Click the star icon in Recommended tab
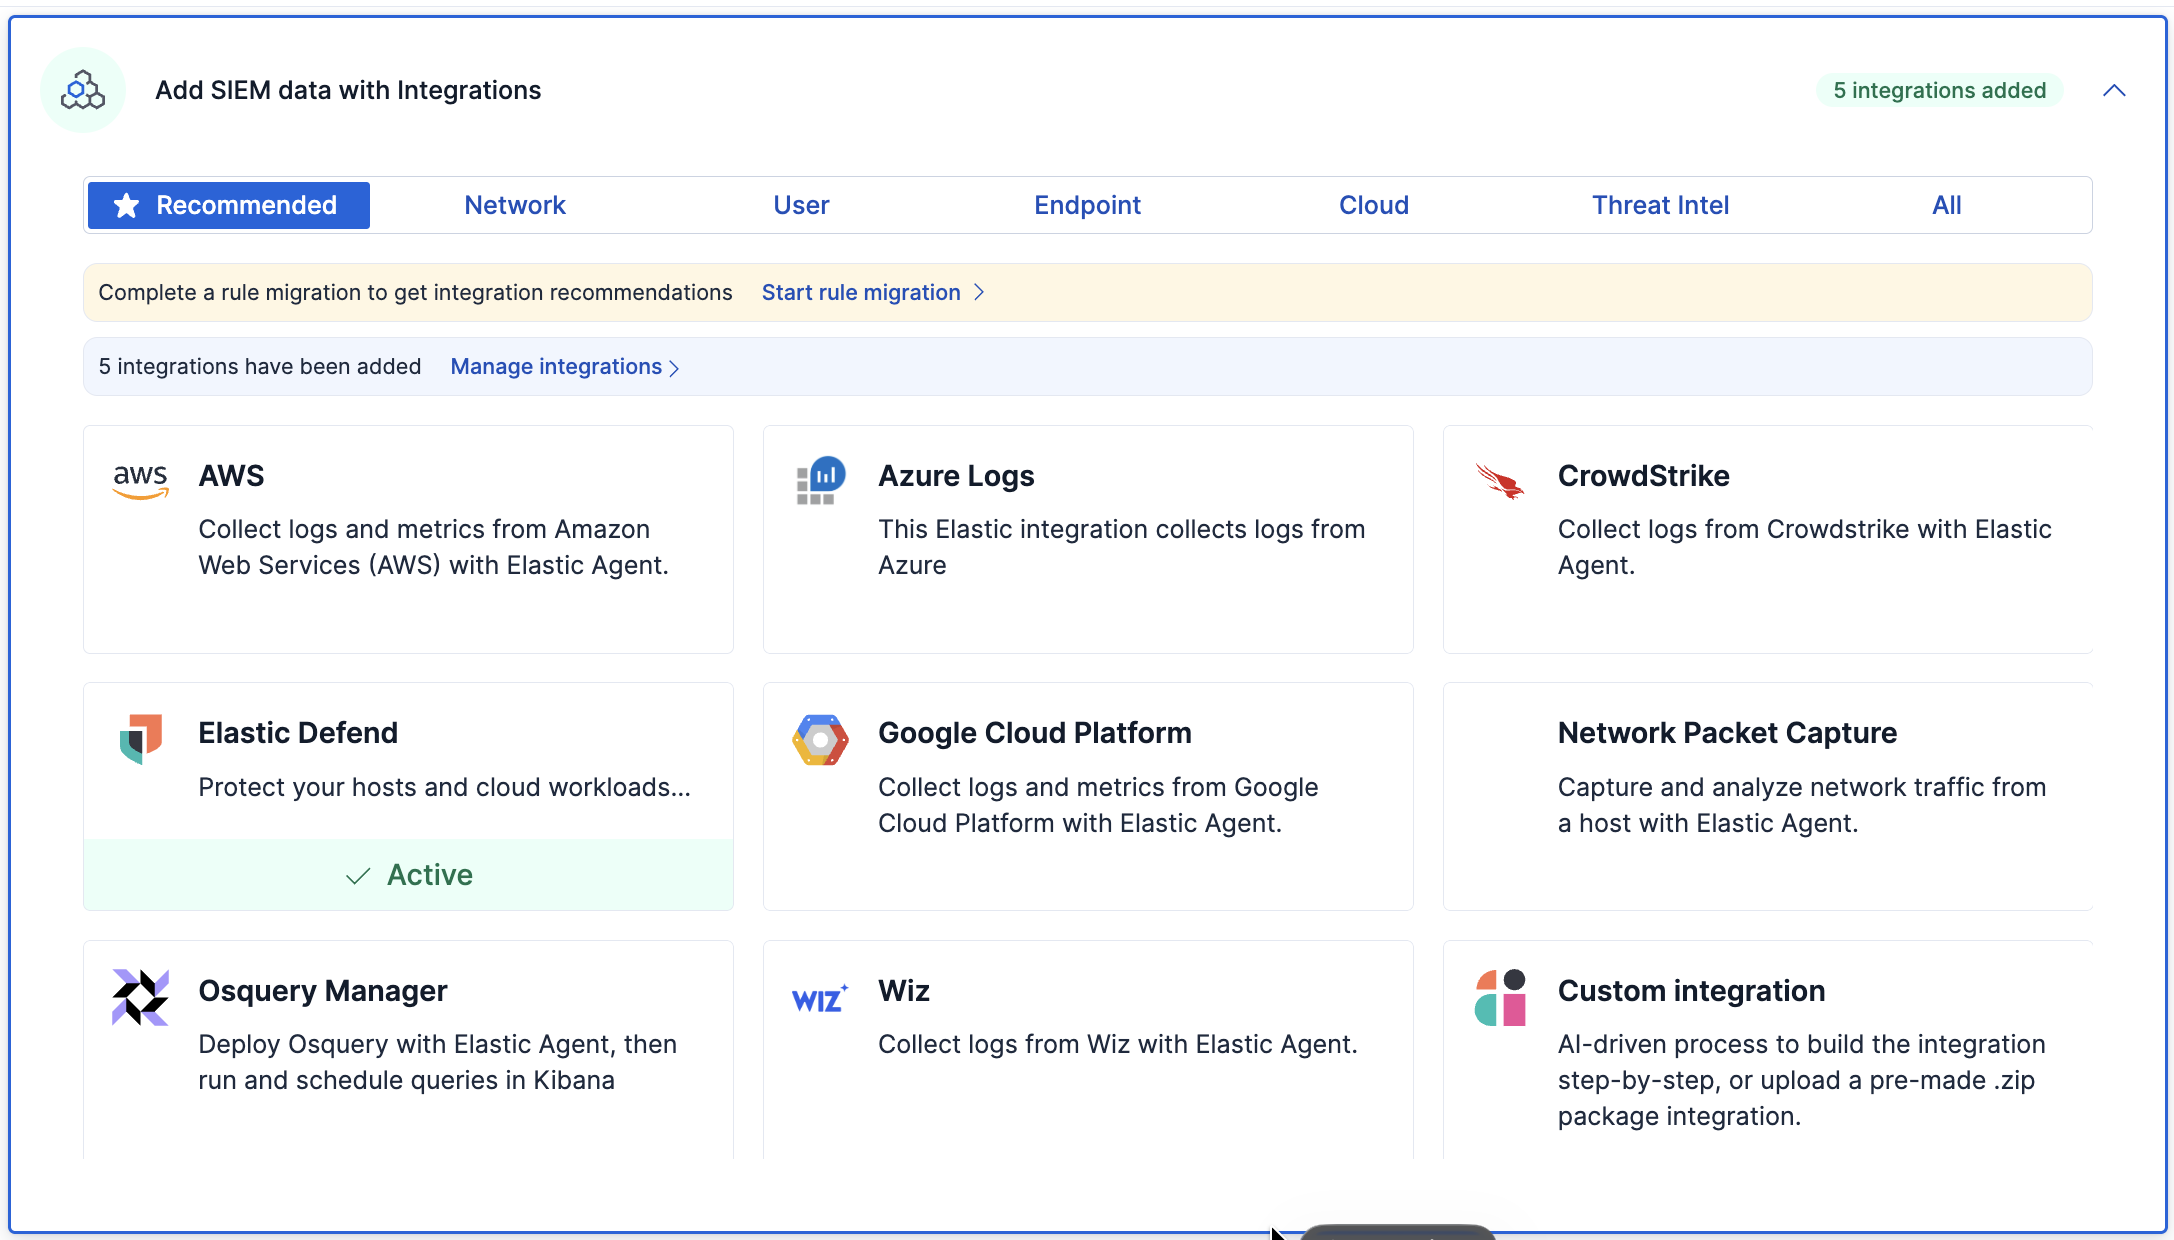Screen dimensions: 2174x1240 [x=126, y=206]
